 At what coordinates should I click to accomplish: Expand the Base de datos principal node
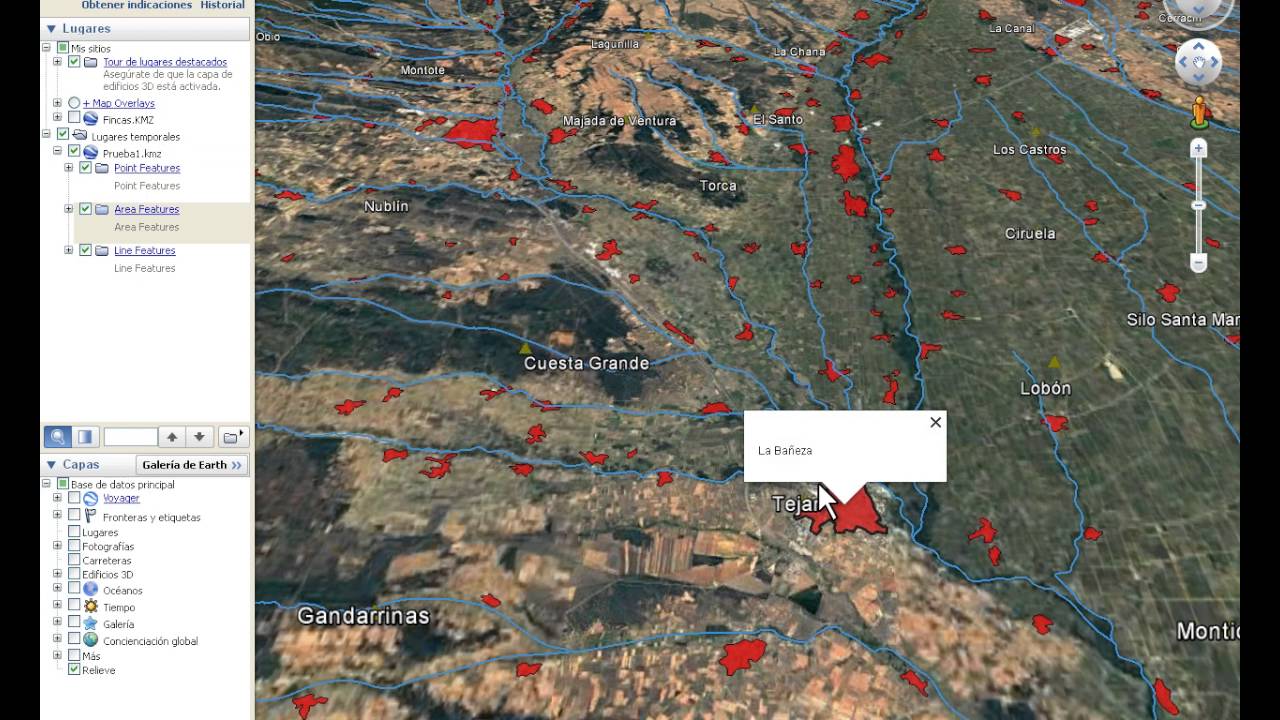point(47,484)
